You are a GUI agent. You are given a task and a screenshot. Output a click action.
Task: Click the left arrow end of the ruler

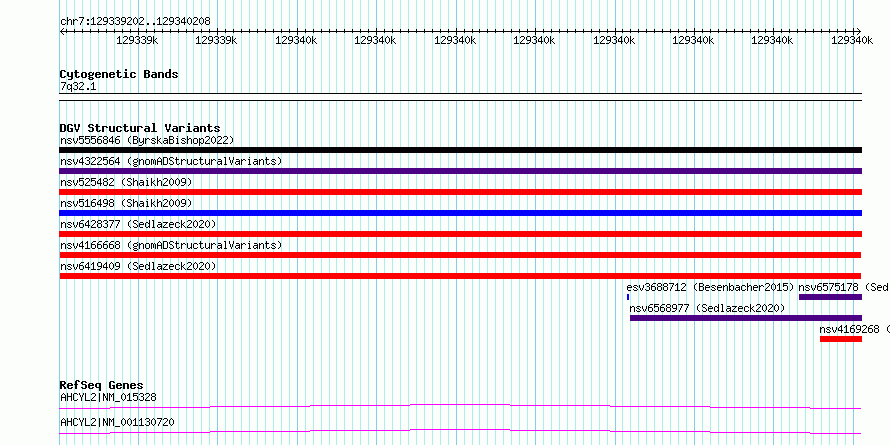(62, 32)
